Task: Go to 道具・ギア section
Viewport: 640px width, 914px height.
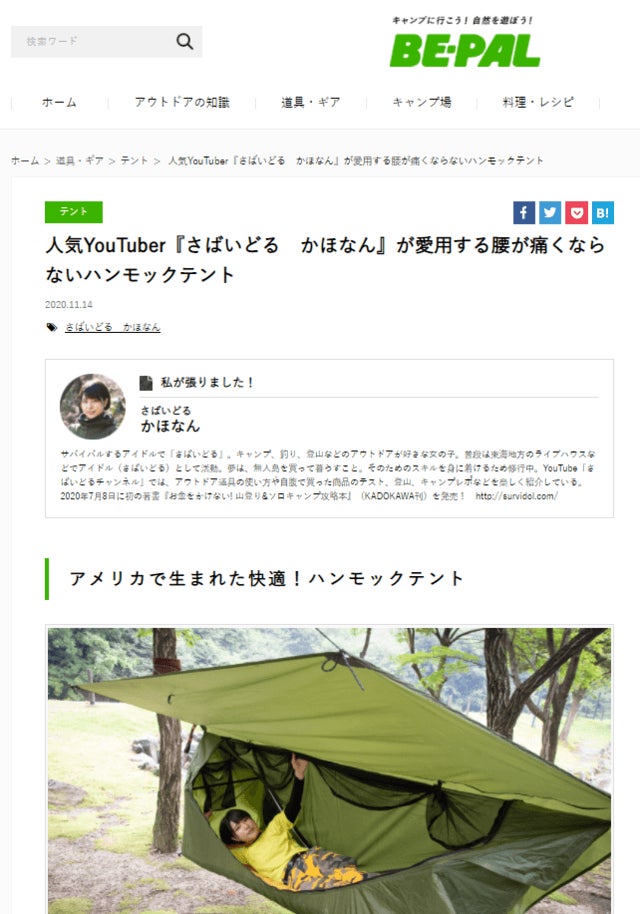Action: [x=311, y=103]
